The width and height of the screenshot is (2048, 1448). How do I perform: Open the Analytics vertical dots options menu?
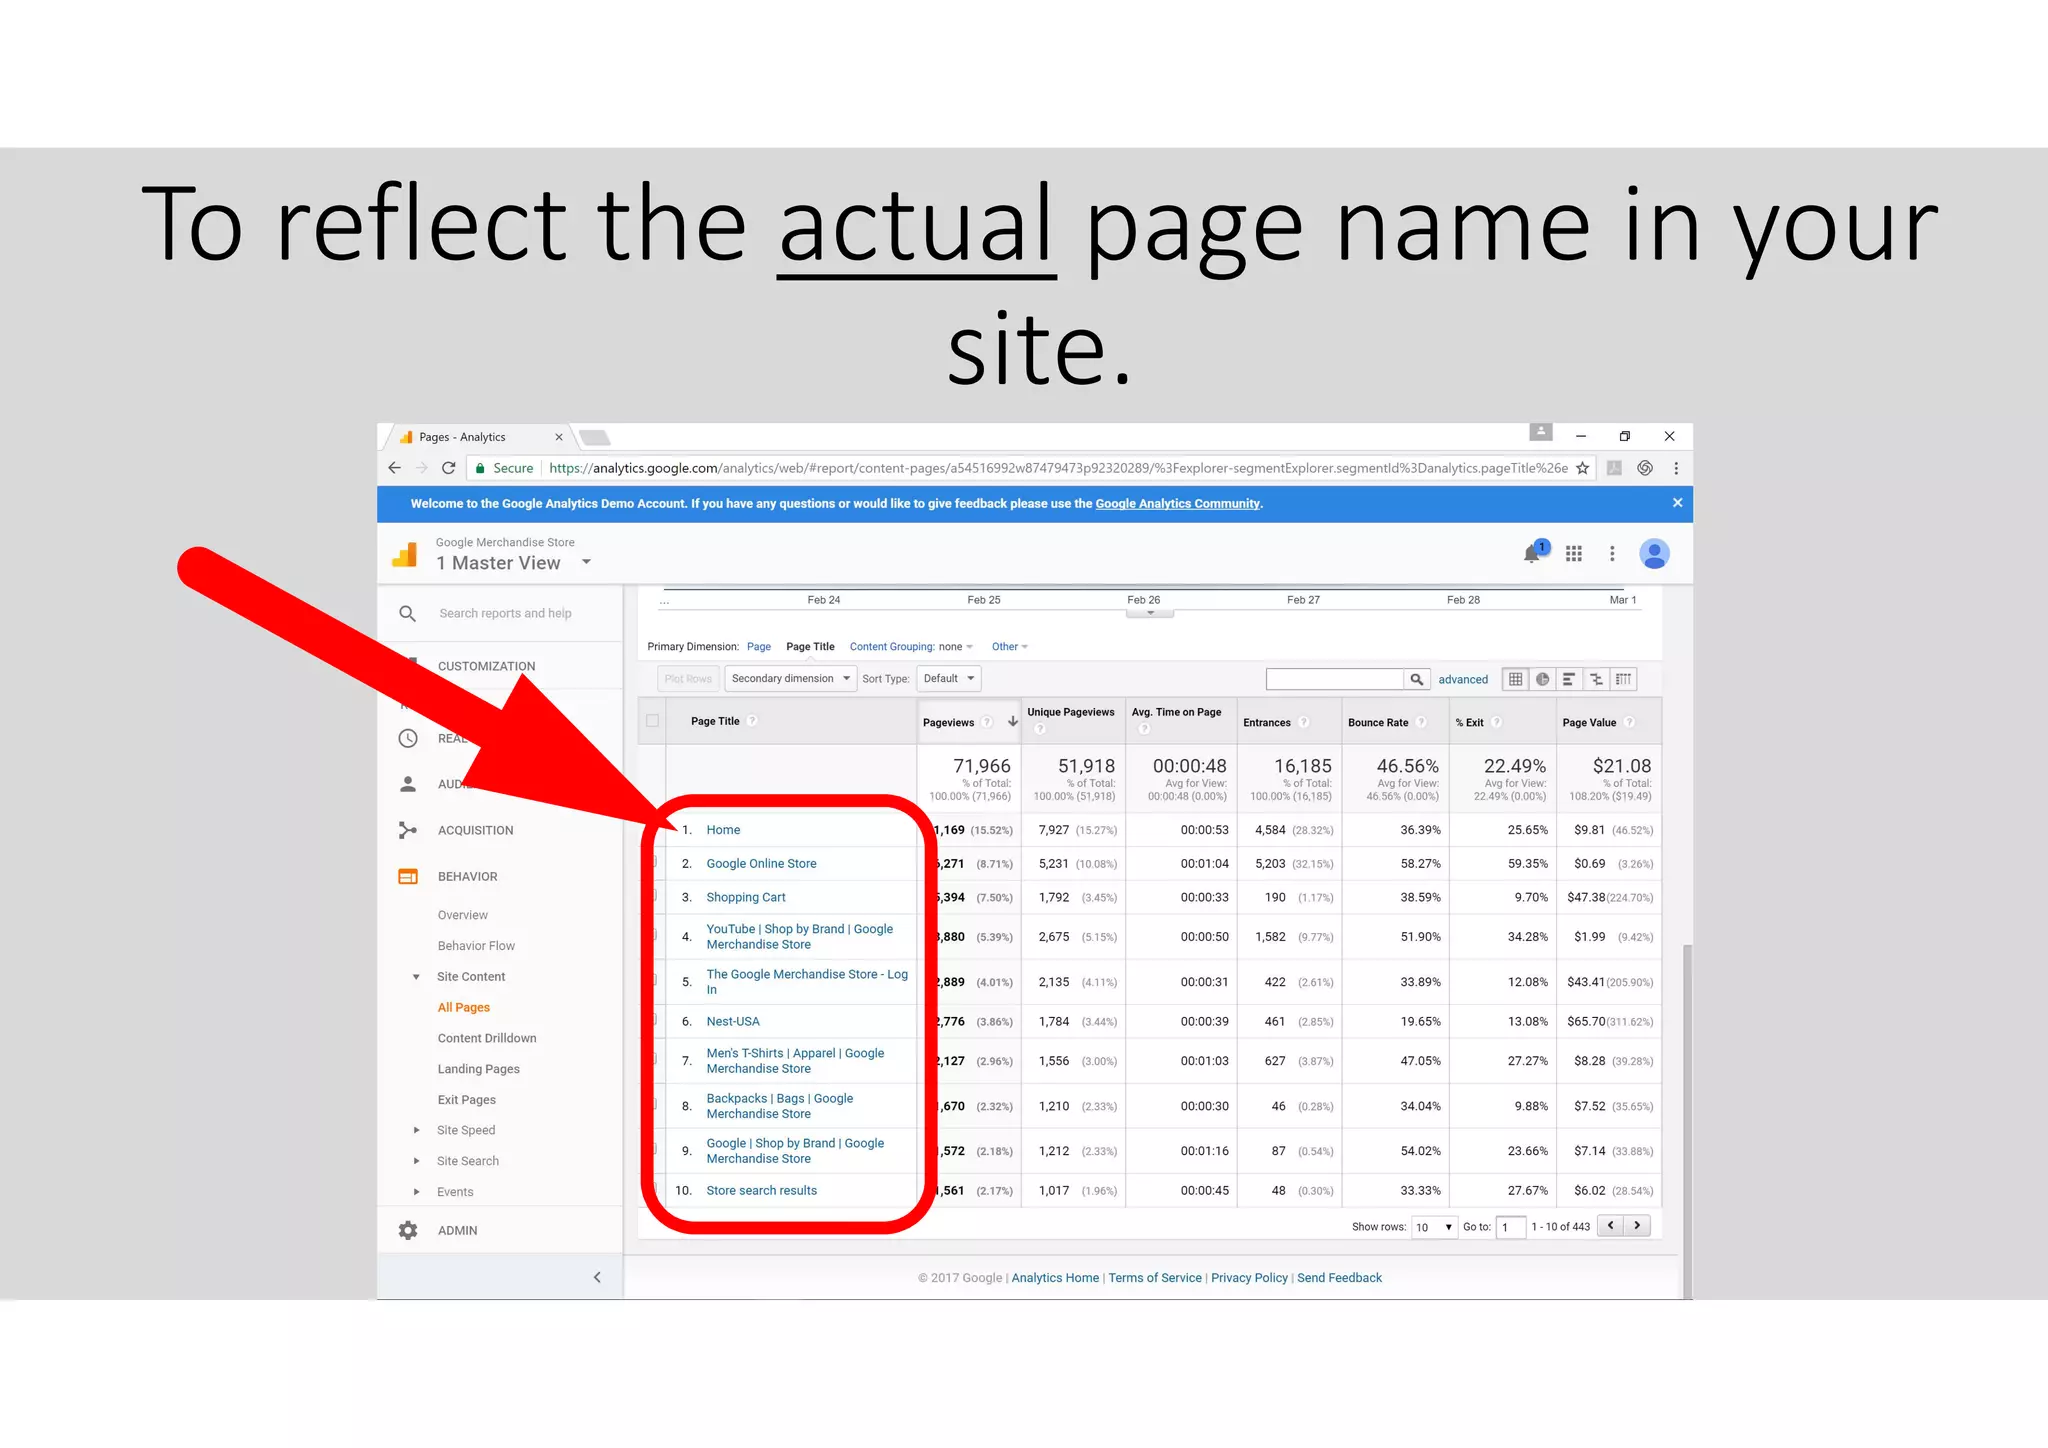coord(1612,553)
